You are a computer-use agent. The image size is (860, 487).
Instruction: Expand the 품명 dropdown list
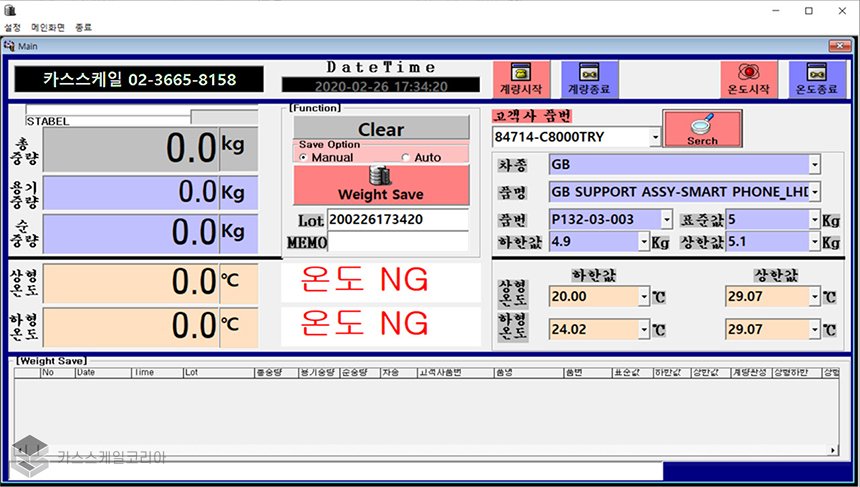[x=814, y=192]
